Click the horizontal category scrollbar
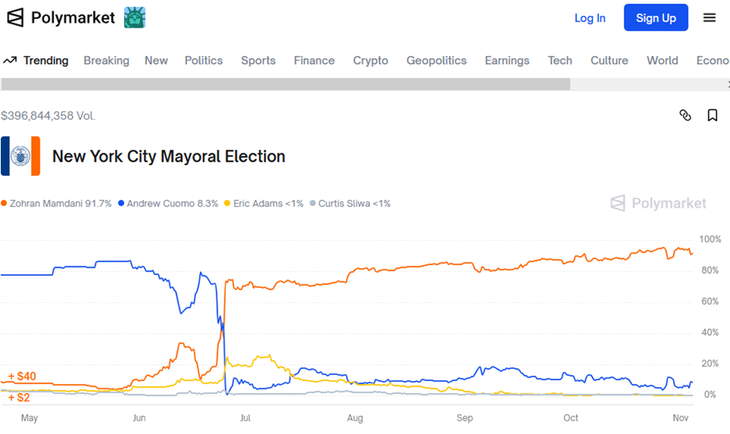The width and height of the screenshot is (730, 434). click(x=285, y=84)
